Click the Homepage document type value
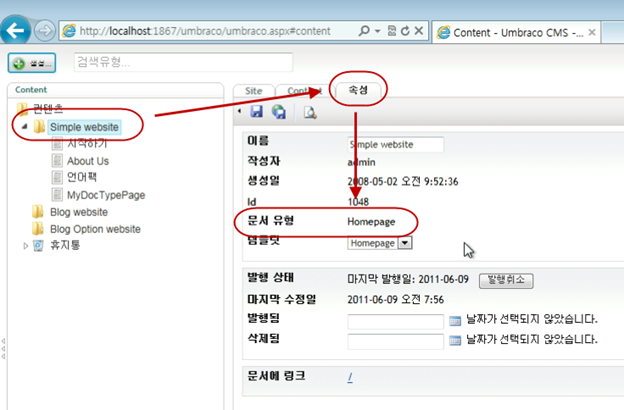This screenshot has width=624, height=410. pos(371,222)
